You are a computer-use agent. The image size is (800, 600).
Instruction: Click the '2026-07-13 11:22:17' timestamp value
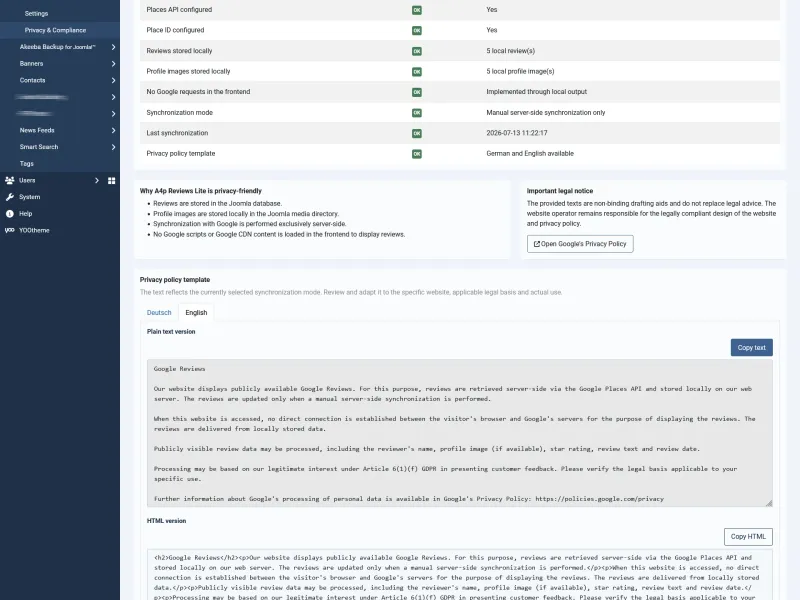tap(517, 133)
